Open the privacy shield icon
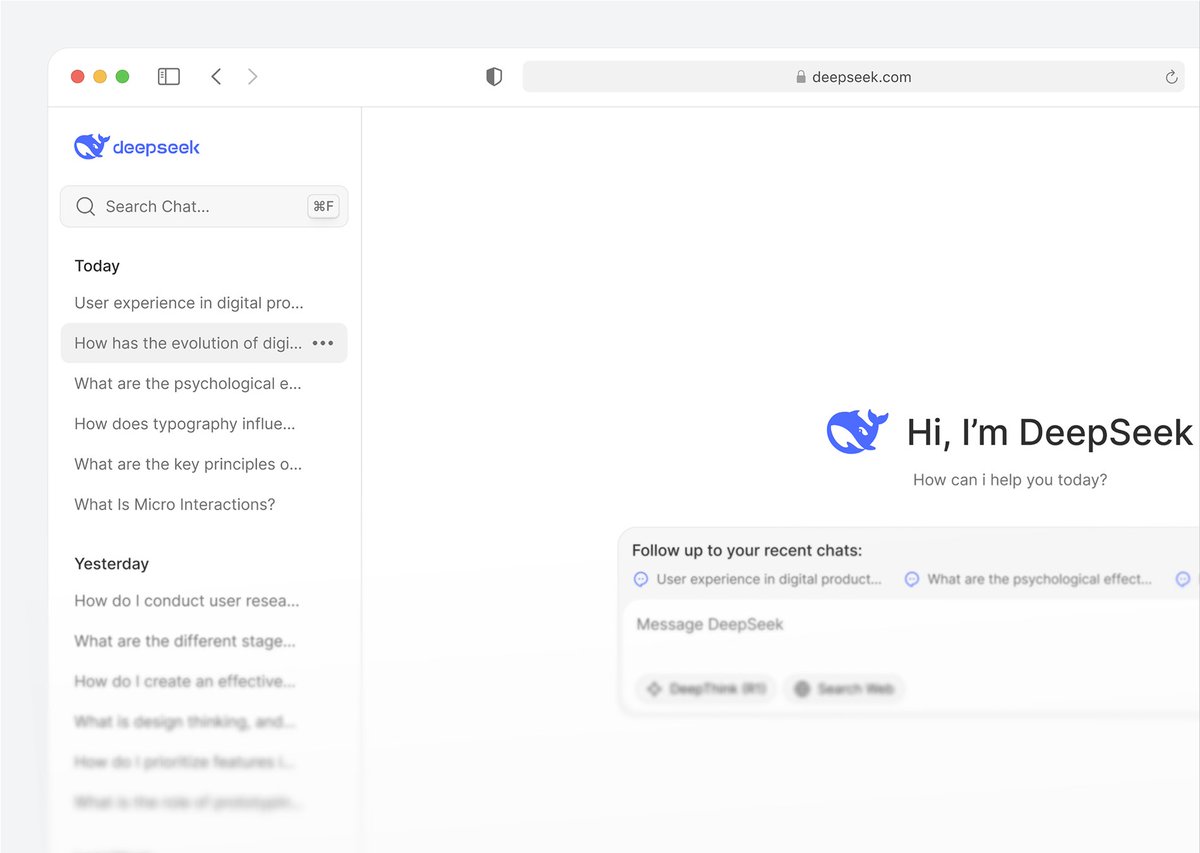Image resolution: width=1200 pixels, height=853 pixels. 494,77
